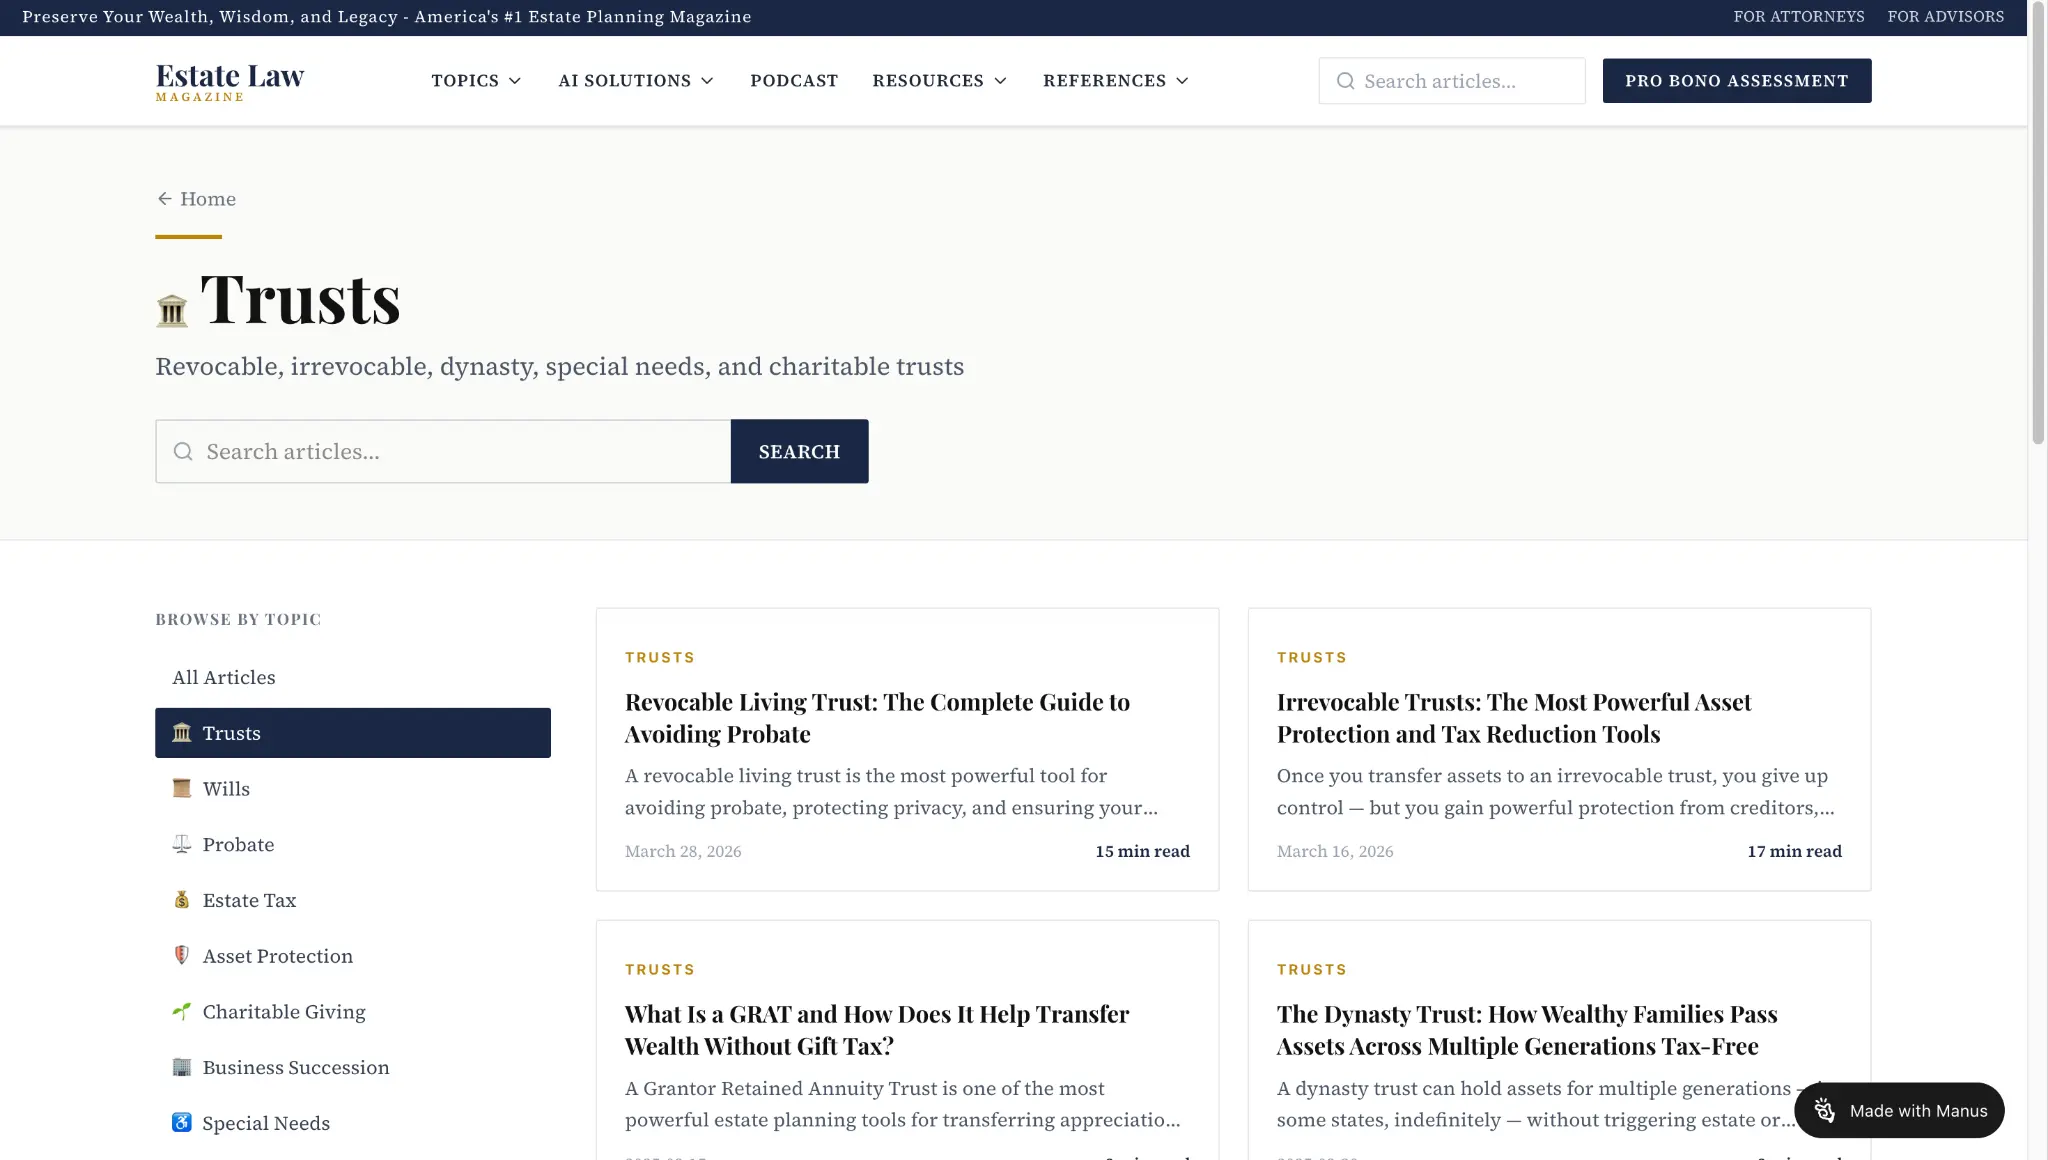Click the Estate Tax money bag icon
Viewport: 2048px width, 1160px height.
point(181,900)
